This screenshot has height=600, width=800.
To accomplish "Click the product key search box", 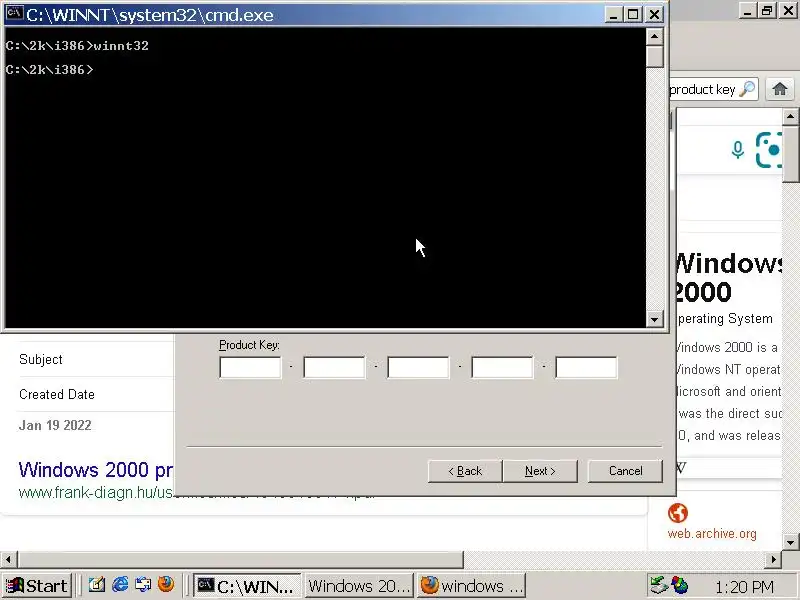I will click(x=712, y=89).
